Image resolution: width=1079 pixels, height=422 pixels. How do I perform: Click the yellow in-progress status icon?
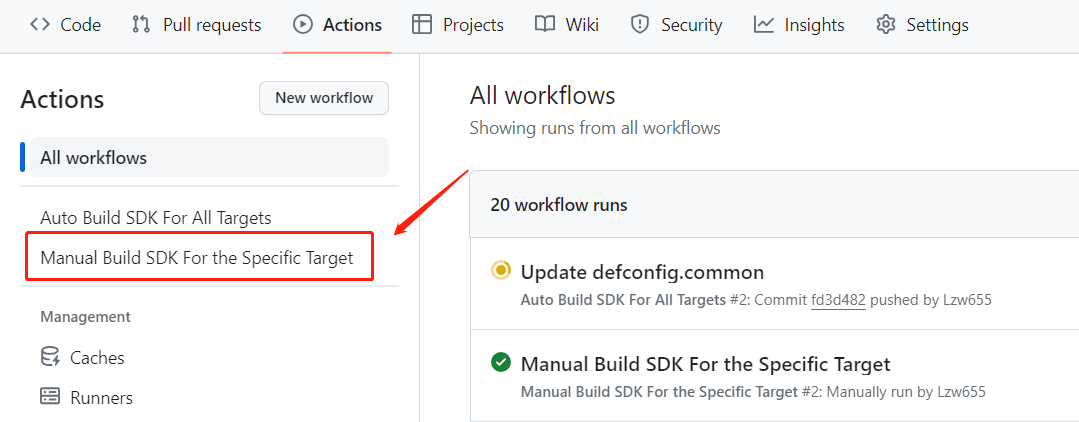pos(501,271)
